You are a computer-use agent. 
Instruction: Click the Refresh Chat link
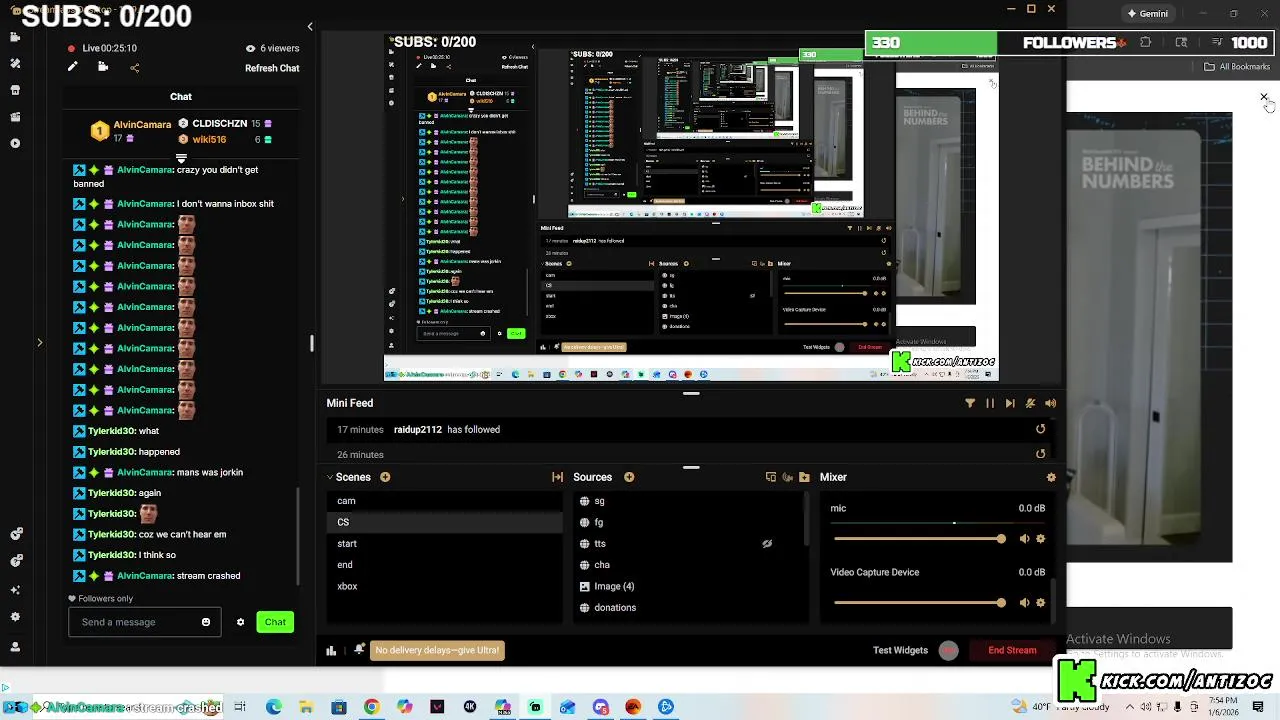[x=272, y=68]
